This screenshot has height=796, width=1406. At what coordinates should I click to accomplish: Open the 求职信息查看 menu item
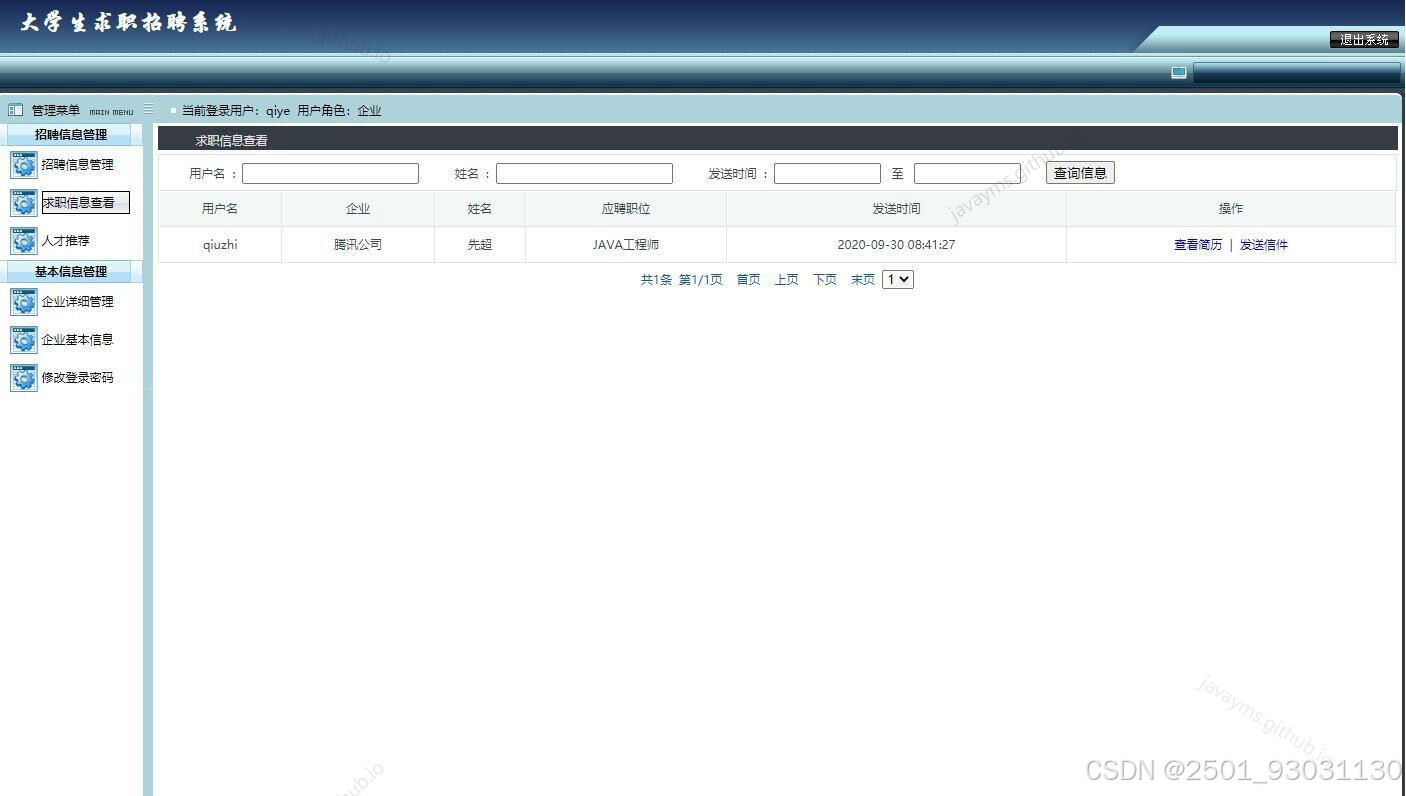(x=85, y=203)
